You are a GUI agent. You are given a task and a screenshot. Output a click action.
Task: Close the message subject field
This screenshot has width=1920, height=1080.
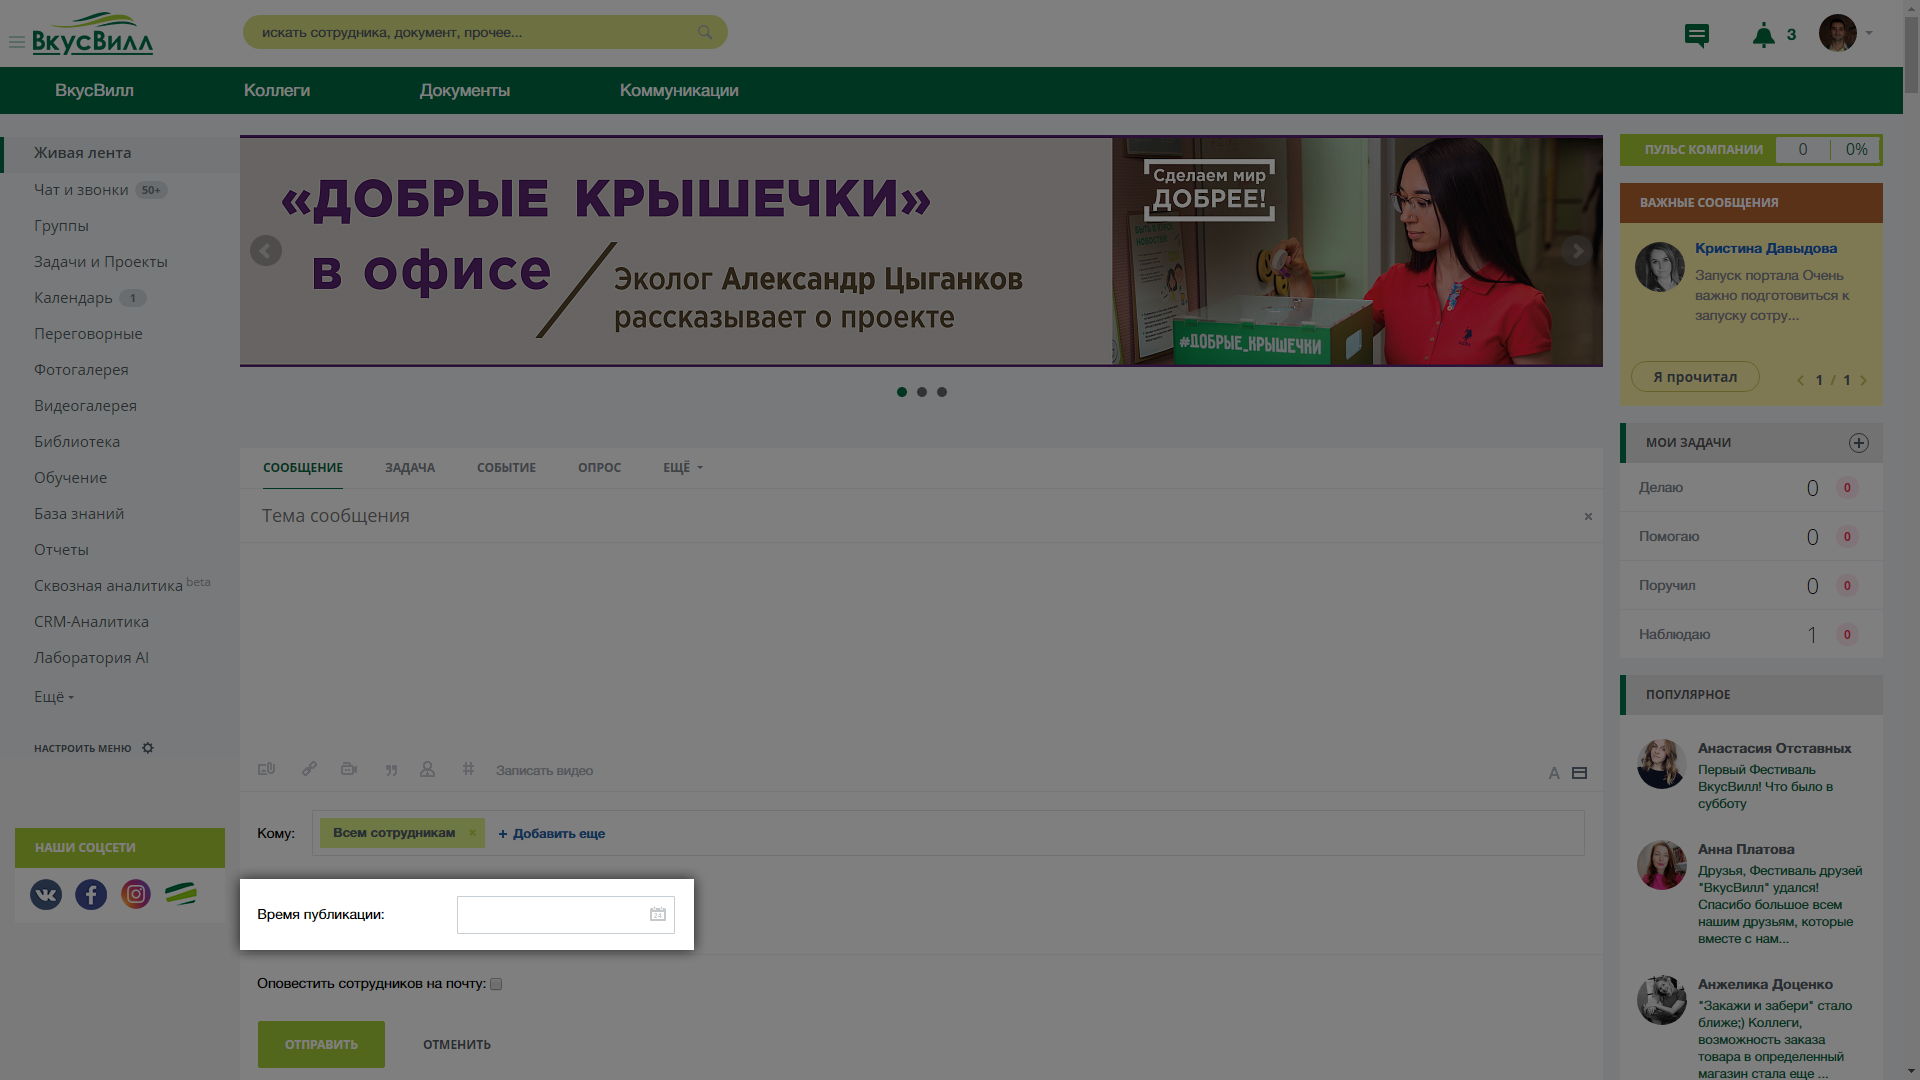tap(1588, 517)
